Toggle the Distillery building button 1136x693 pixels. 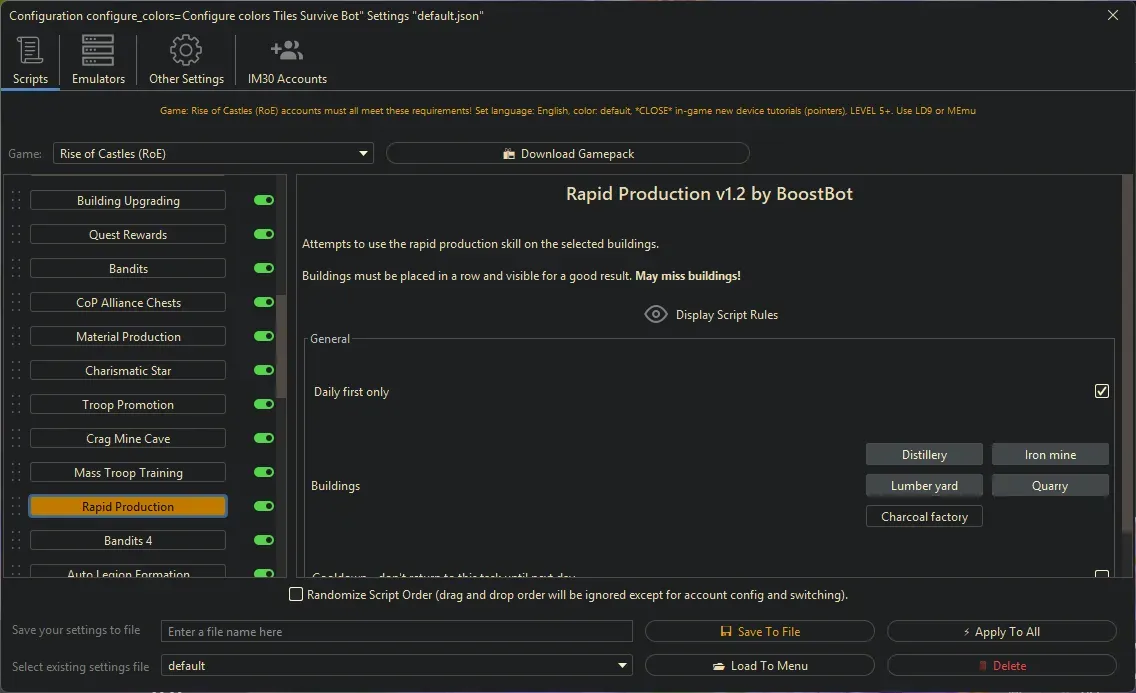(924, 455)
